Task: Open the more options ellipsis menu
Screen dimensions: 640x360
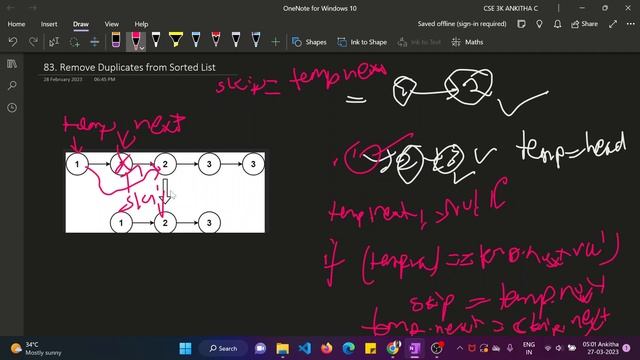Action: pos(631,24)
